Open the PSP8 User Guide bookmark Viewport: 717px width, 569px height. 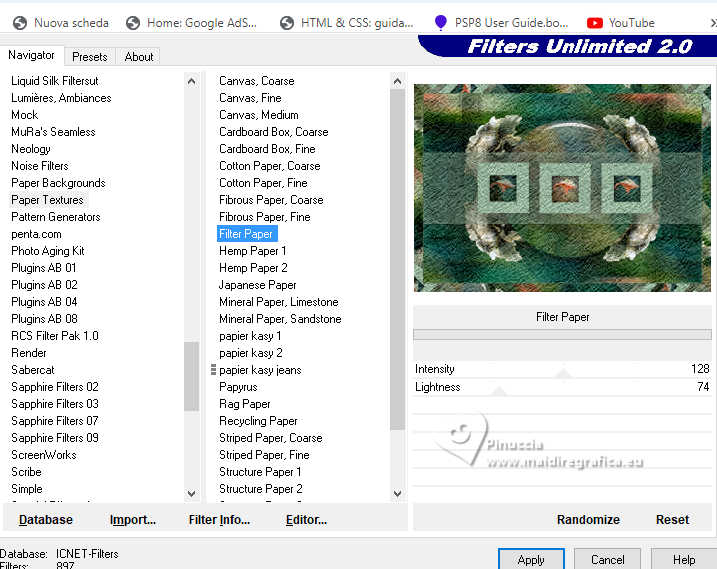click(x=501, y=23)
